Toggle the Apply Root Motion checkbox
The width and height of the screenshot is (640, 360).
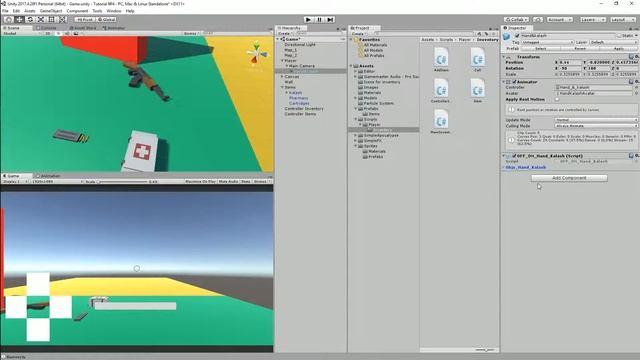tap(557, 100)
